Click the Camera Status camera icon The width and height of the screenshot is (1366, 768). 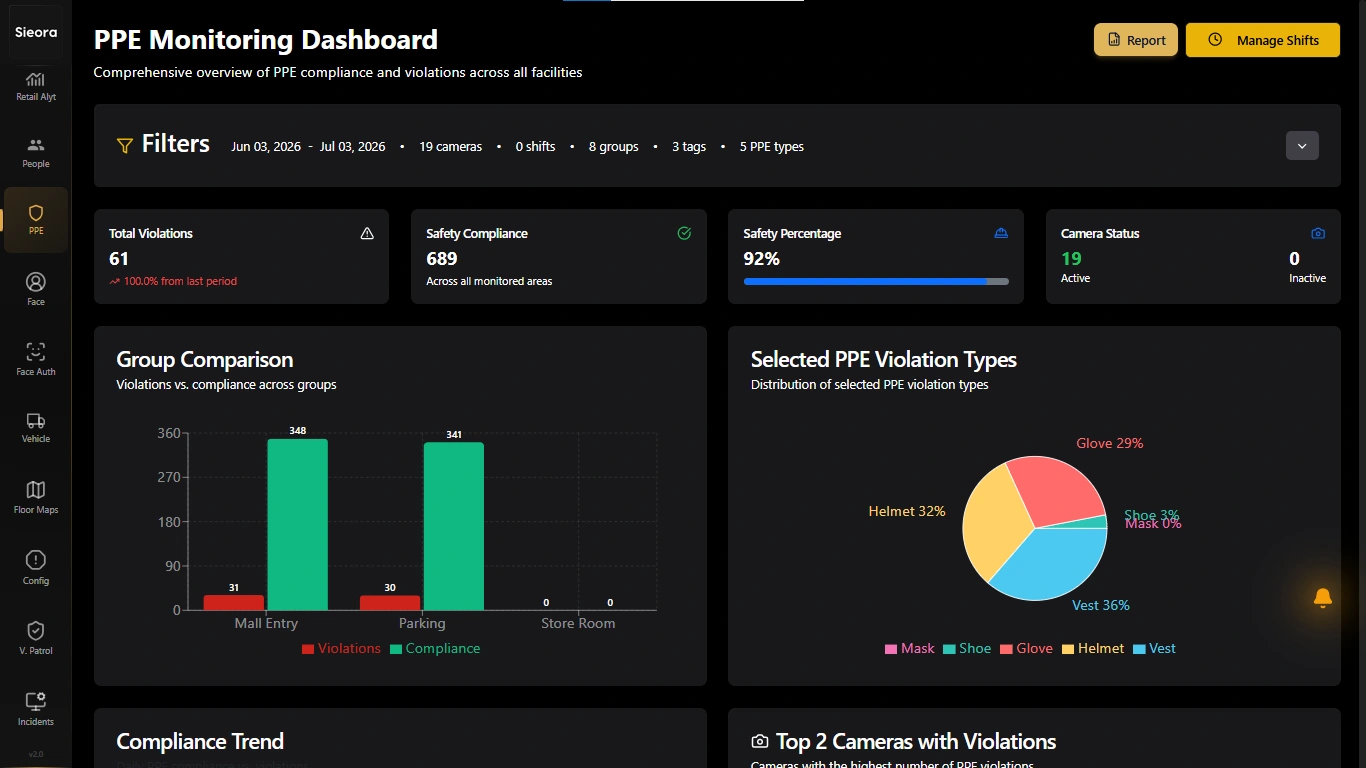[x=1318, y=233]
